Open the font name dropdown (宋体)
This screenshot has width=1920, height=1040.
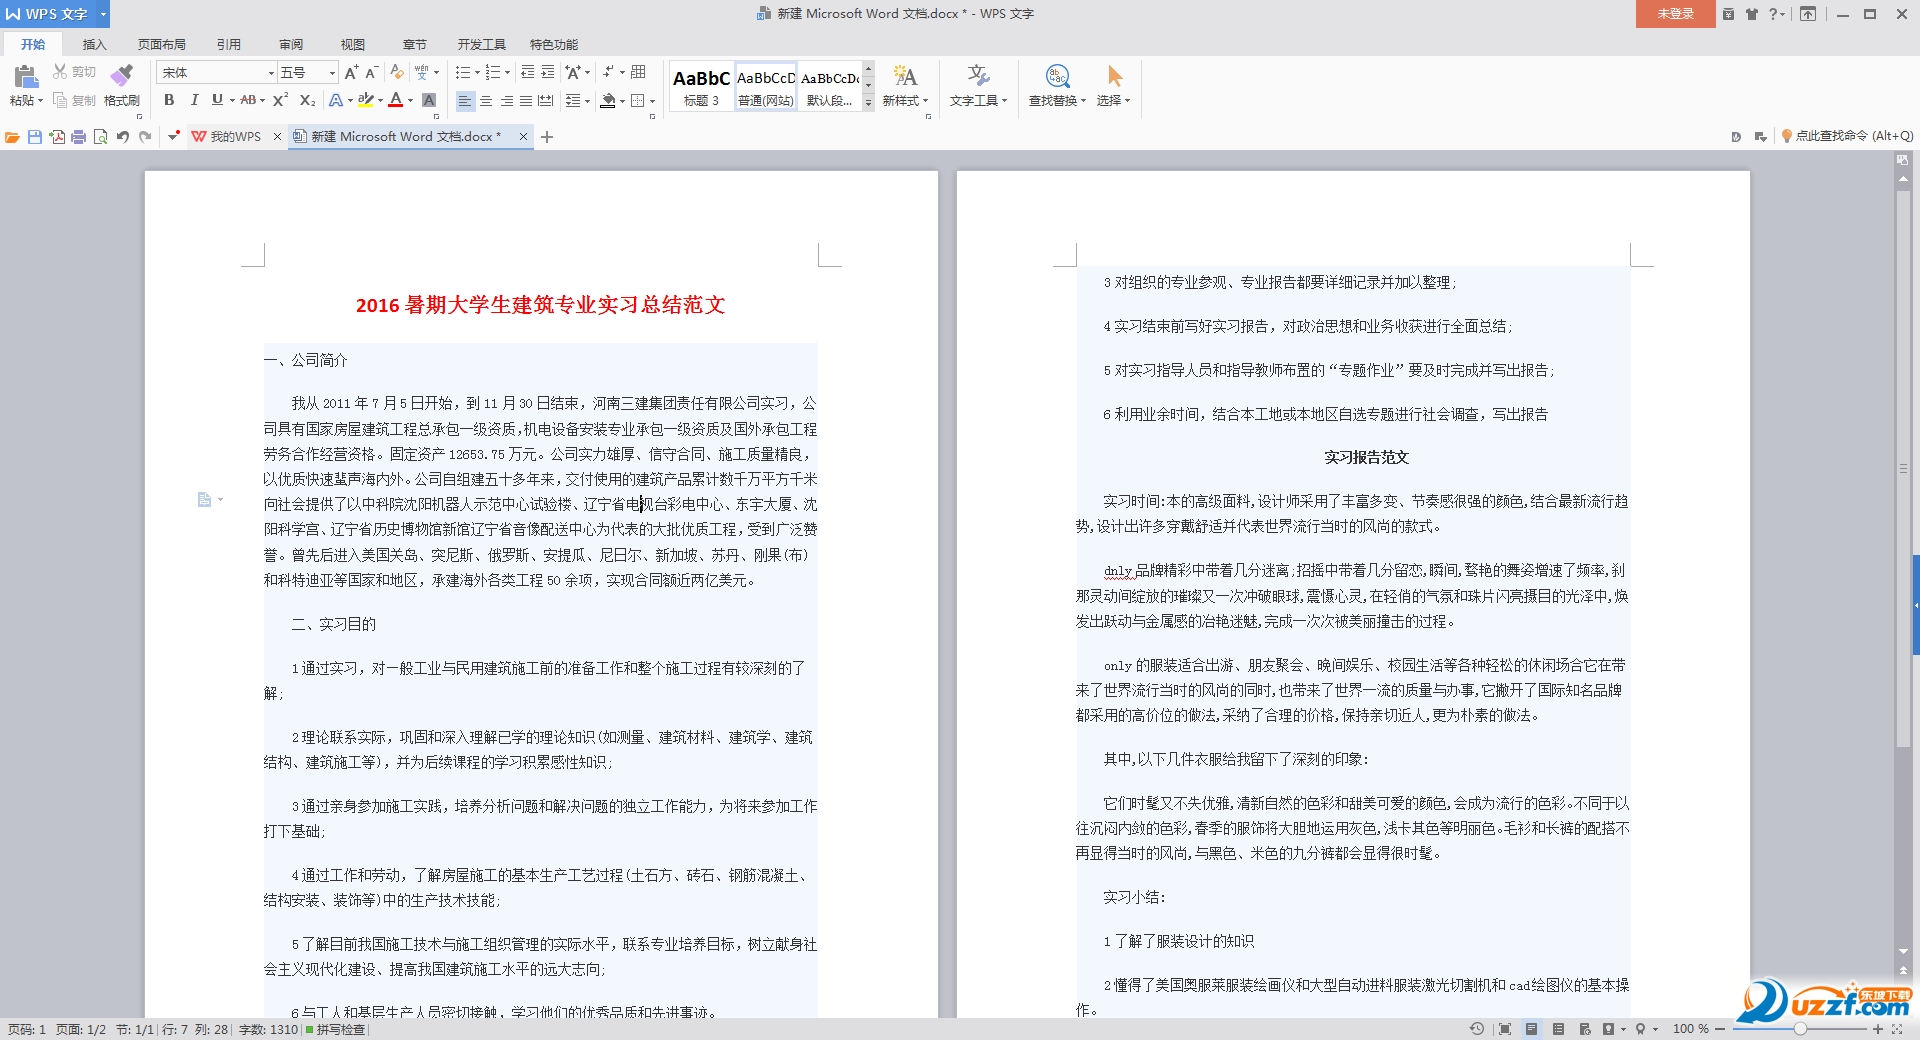(271, 73)
